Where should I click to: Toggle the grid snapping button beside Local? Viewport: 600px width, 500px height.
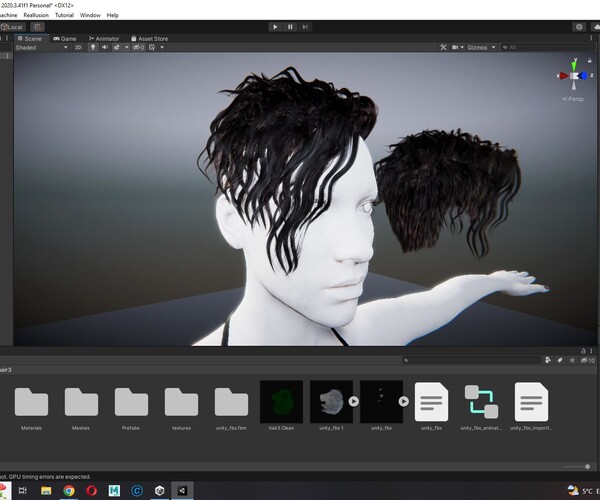pos(37,27)
